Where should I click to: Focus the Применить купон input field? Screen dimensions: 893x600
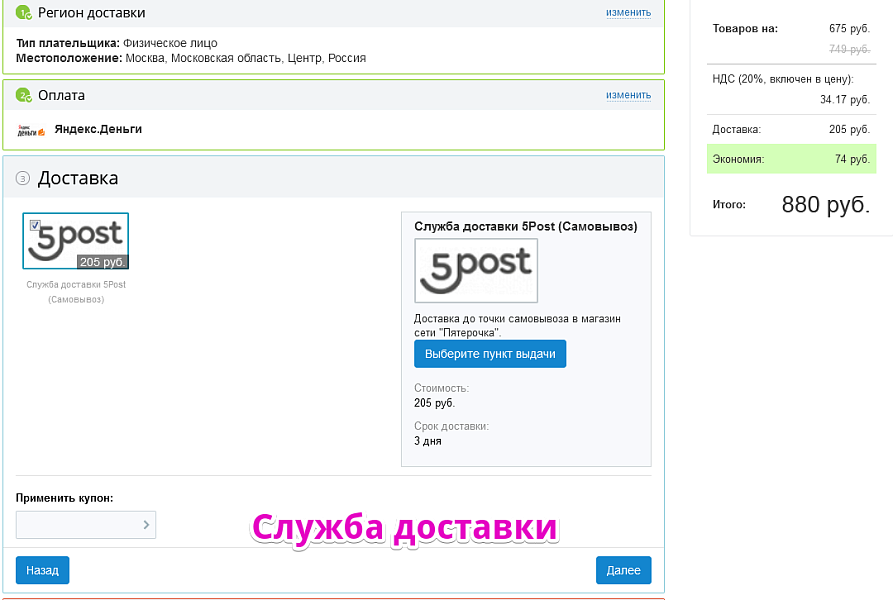pyautogui.click(x=78, y=524)
